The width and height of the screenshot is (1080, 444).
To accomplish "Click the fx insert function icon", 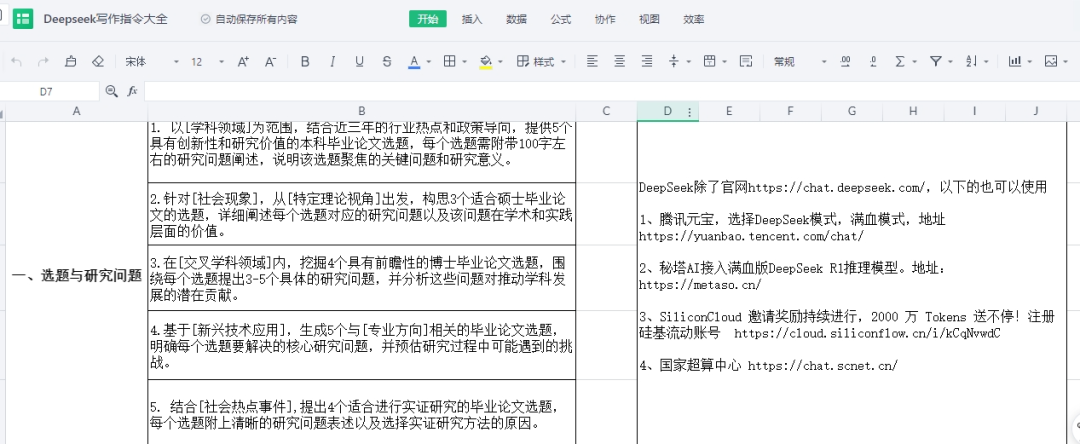I will pyautogui.click(x=133, y=91).
